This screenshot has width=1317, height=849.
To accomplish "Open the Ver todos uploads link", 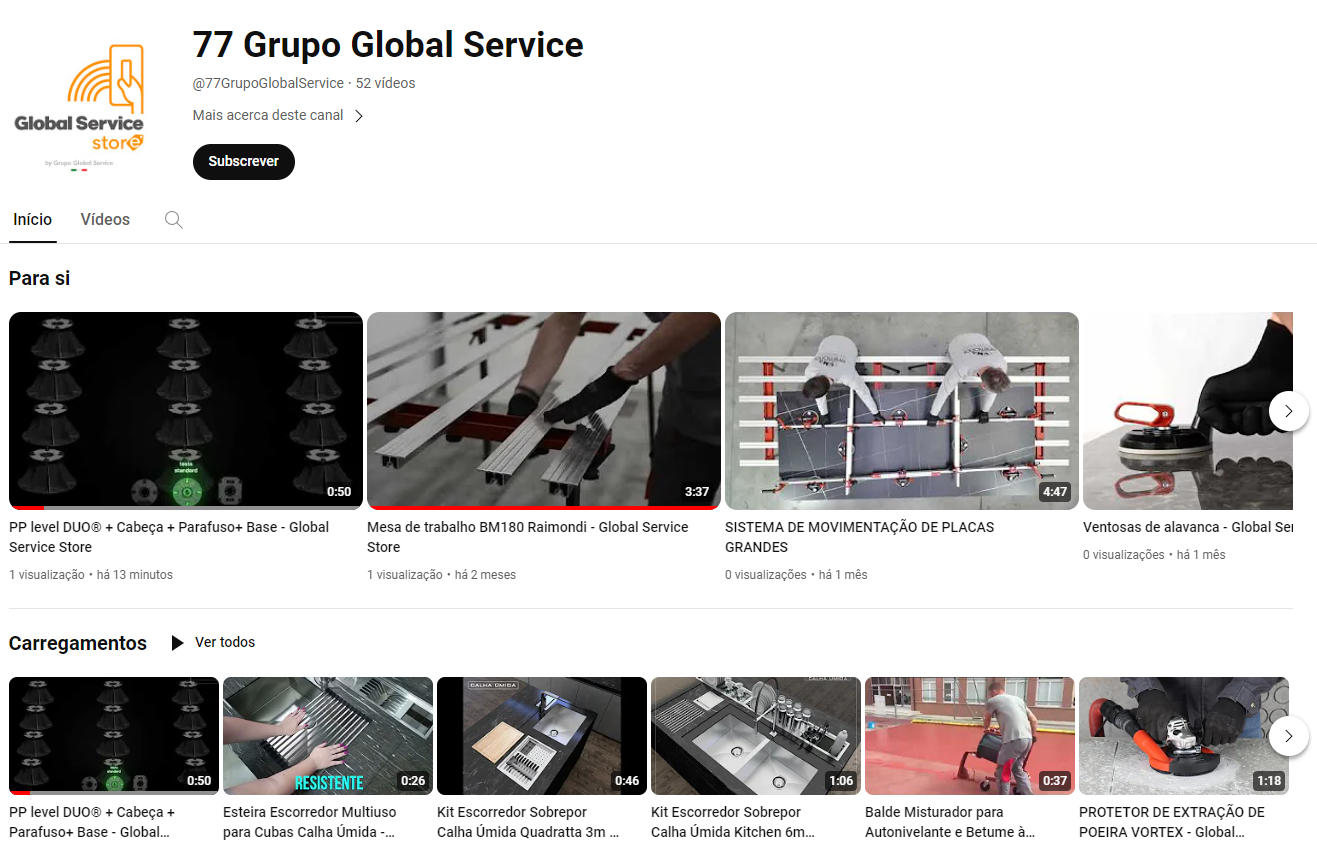I will pyautogui.click(x=225, y=643).
